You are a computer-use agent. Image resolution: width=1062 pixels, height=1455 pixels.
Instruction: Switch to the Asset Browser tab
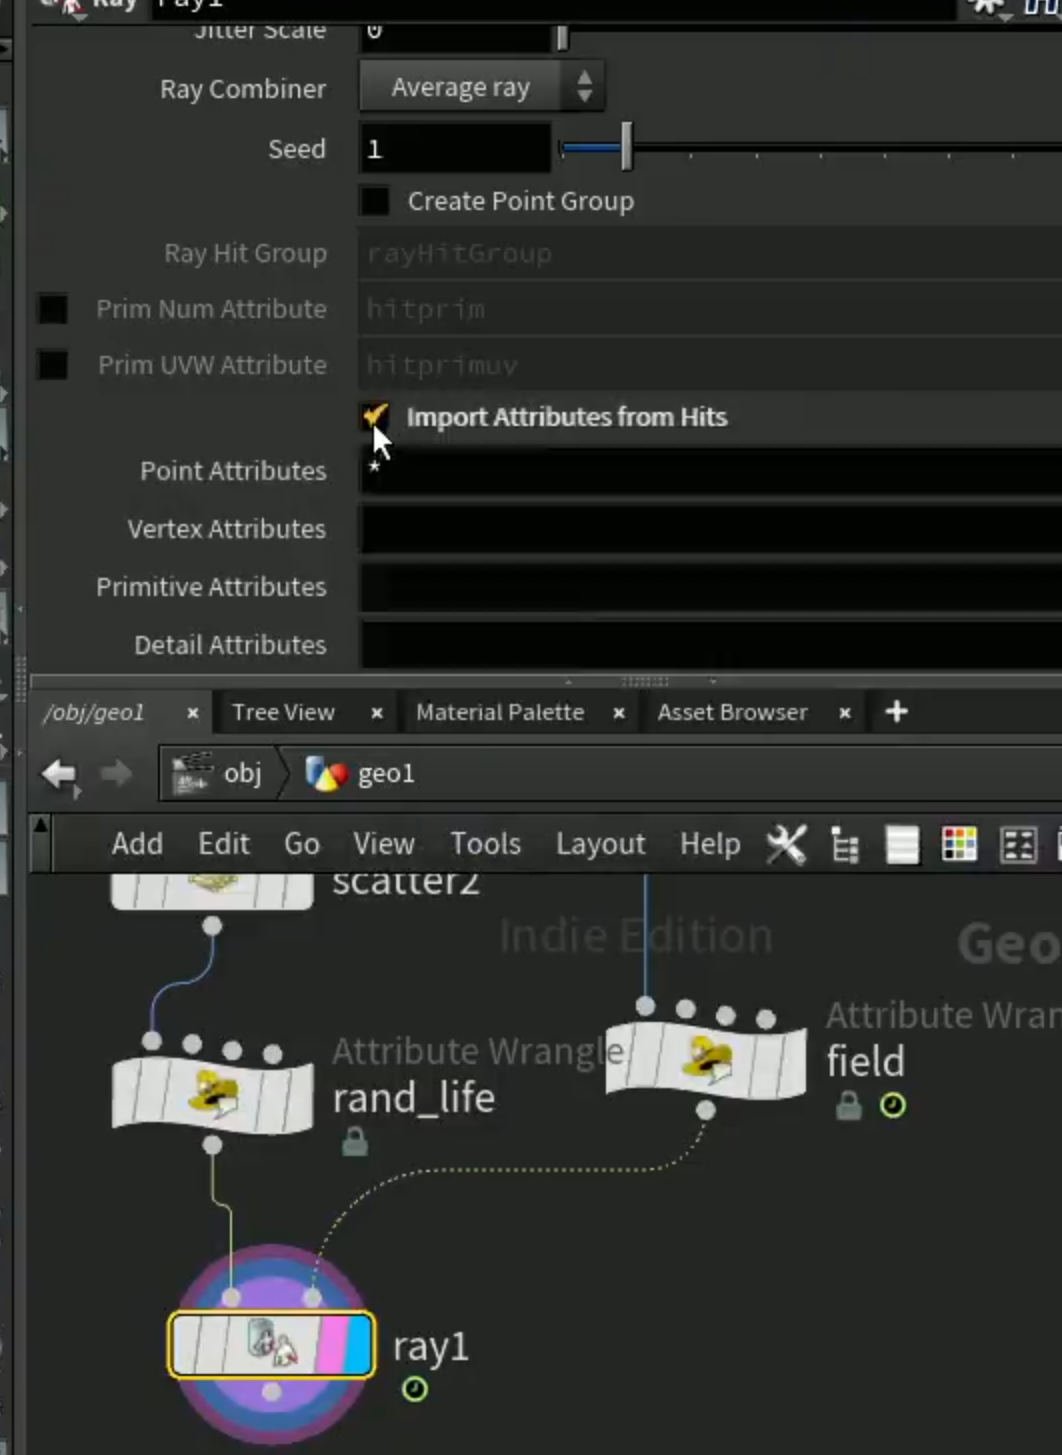point(732,713)
